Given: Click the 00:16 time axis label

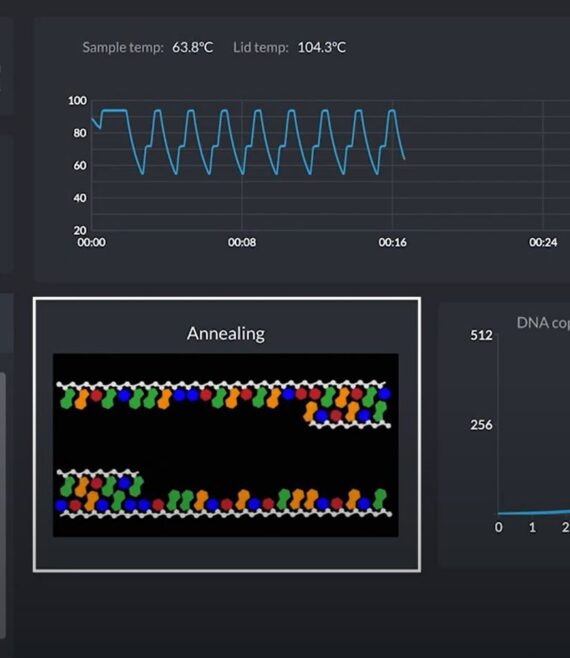Looking at the screenshot, I should [x=392, y=243].
